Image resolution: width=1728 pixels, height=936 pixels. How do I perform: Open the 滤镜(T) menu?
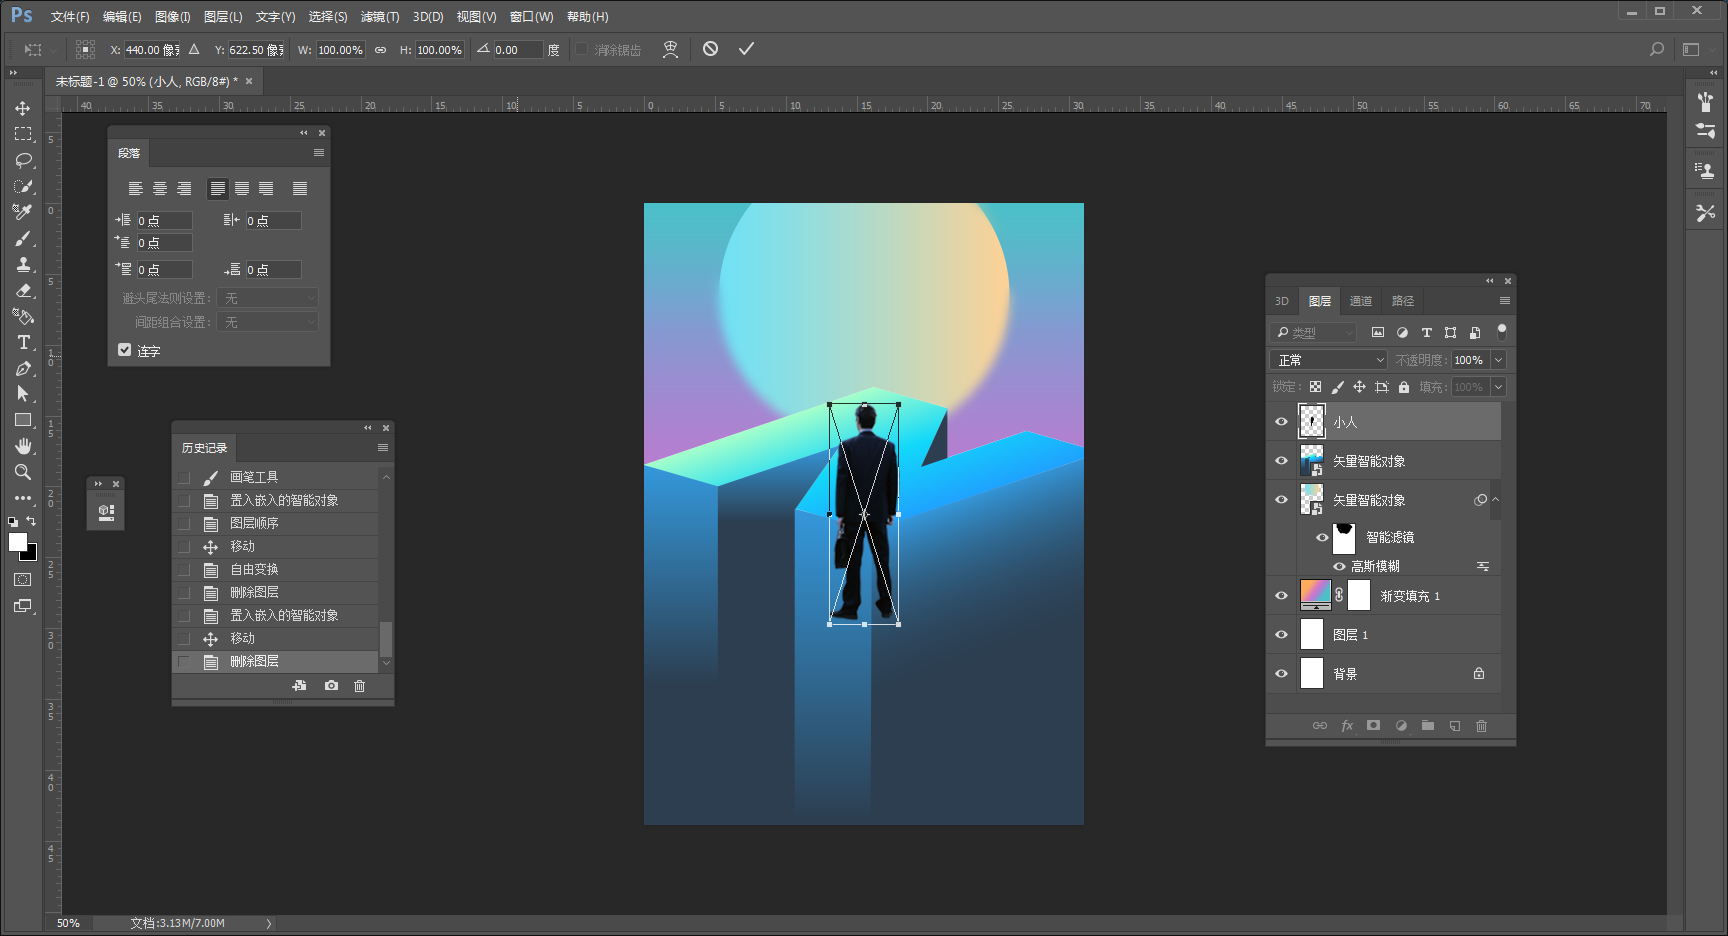tap(379, 17)
